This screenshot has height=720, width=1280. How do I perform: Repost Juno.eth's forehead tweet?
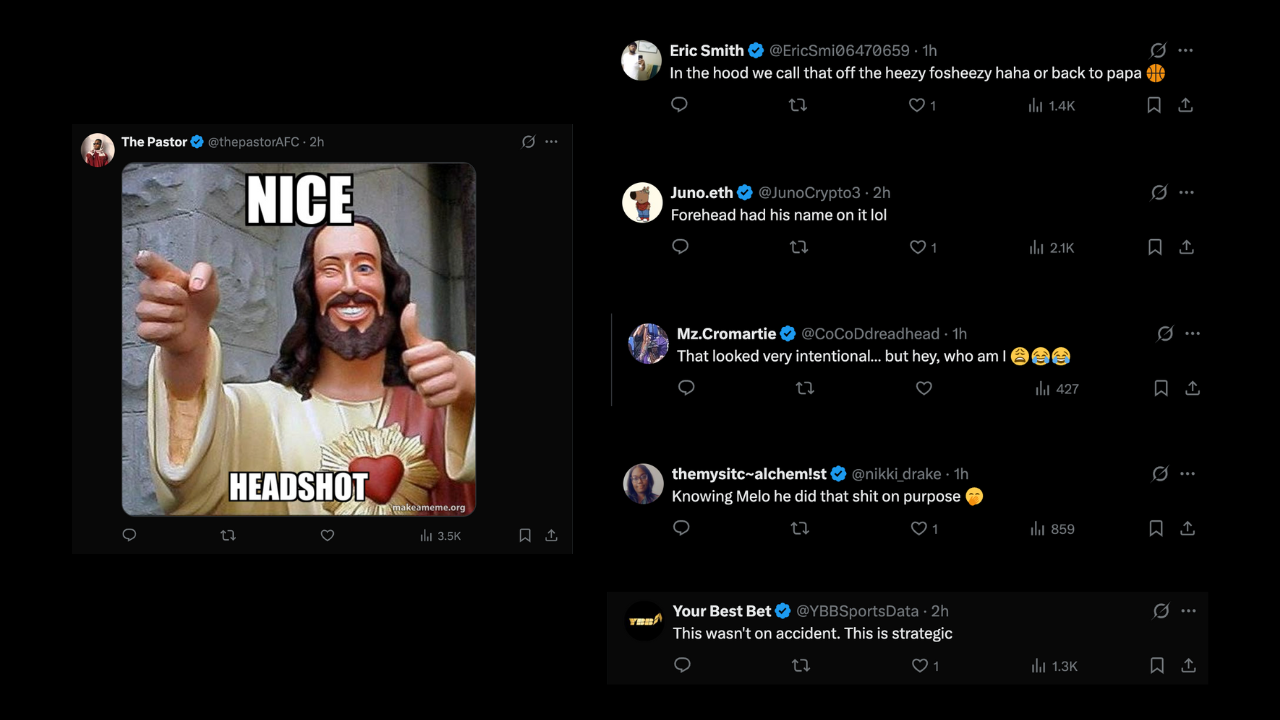(x=799, y=247)
